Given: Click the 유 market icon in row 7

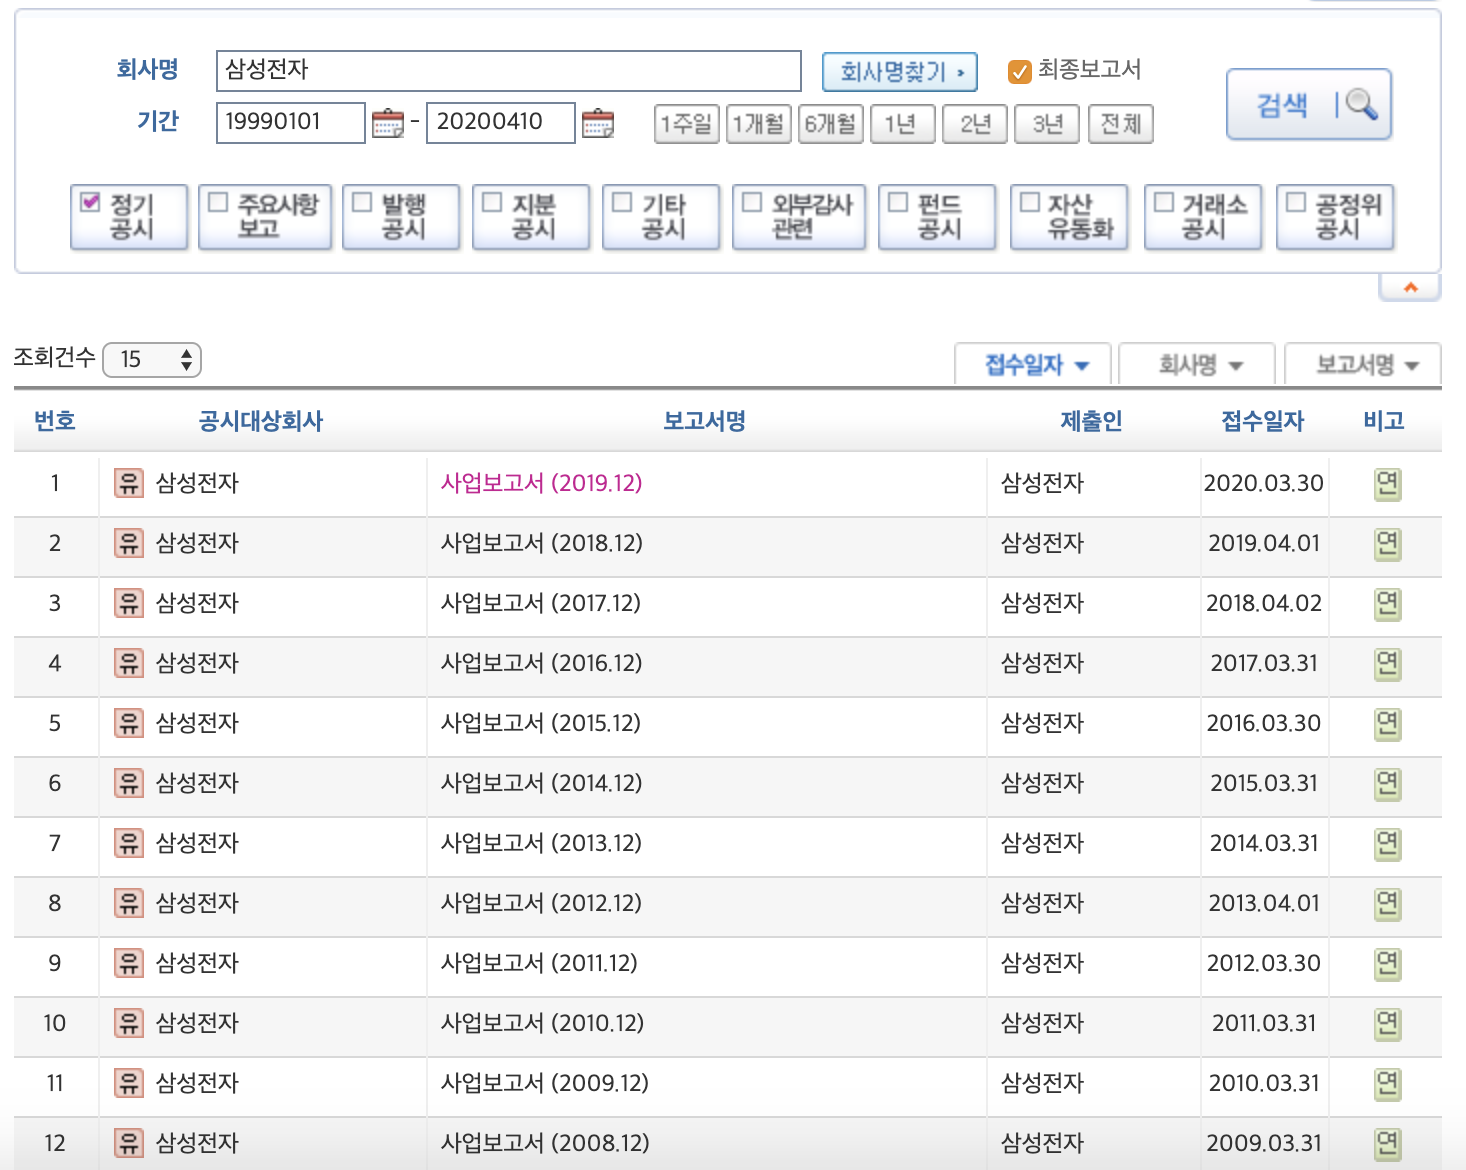Looking at the screenshot, I should (129, 843).
